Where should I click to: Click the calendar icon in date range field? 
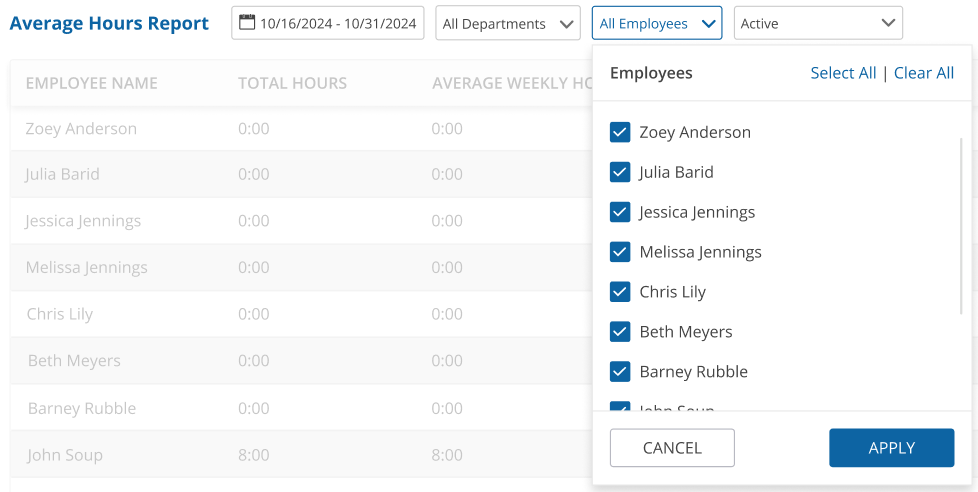[x=248, y=23]
